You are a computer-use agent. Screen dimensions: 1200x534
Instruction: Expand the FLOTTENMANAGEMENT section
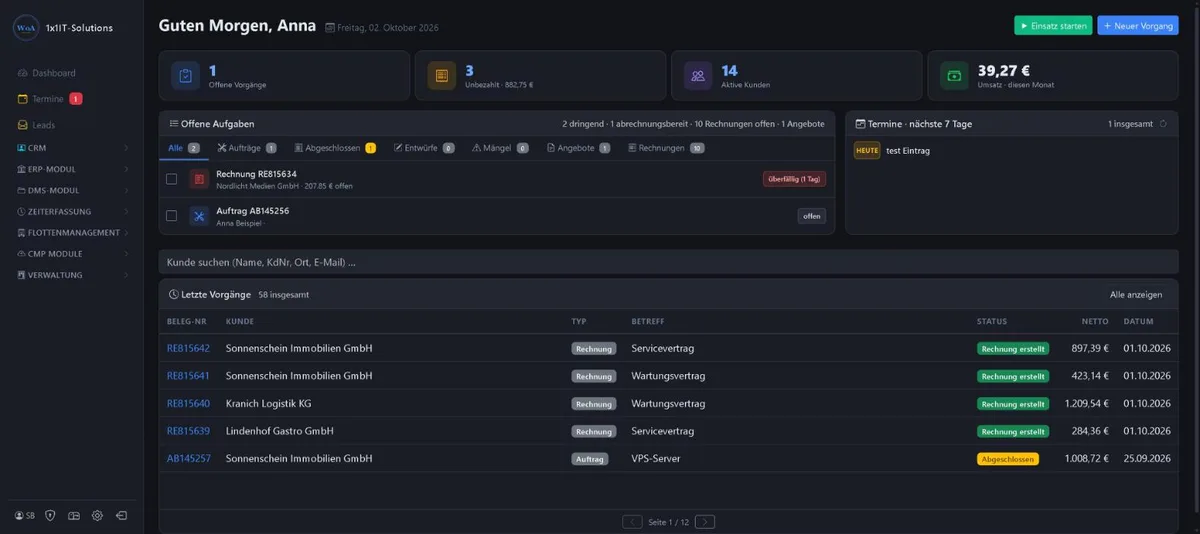72,232
